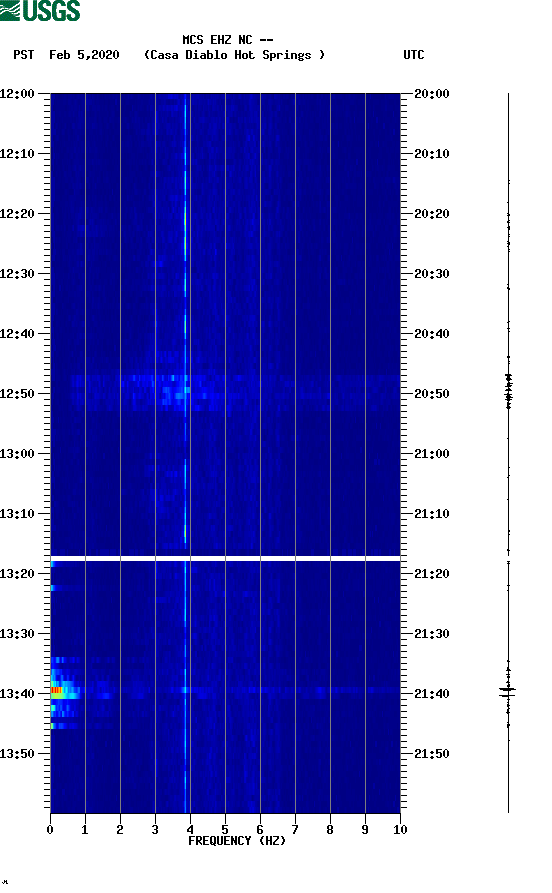This screenshot has height=893, width=552.
Task: Click the 'FREQUENCY (HZ)' axis title
Action: [237, 841]
